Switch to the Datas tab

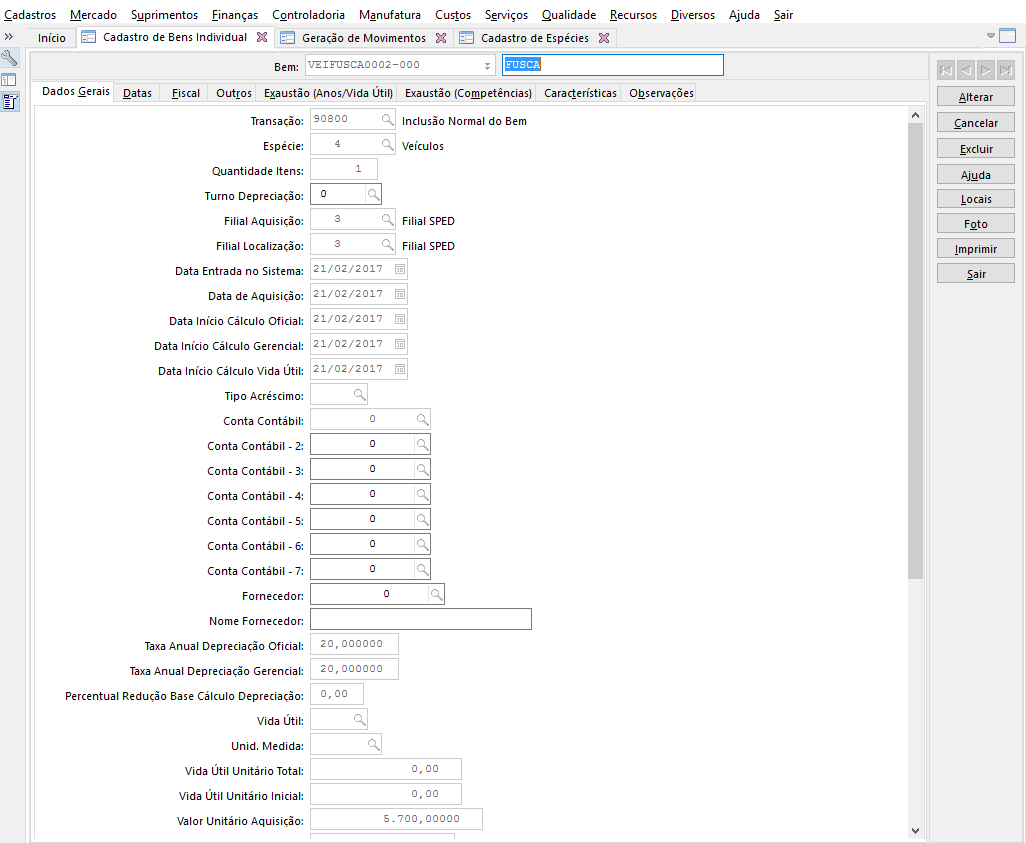click(x=137, y=93)
